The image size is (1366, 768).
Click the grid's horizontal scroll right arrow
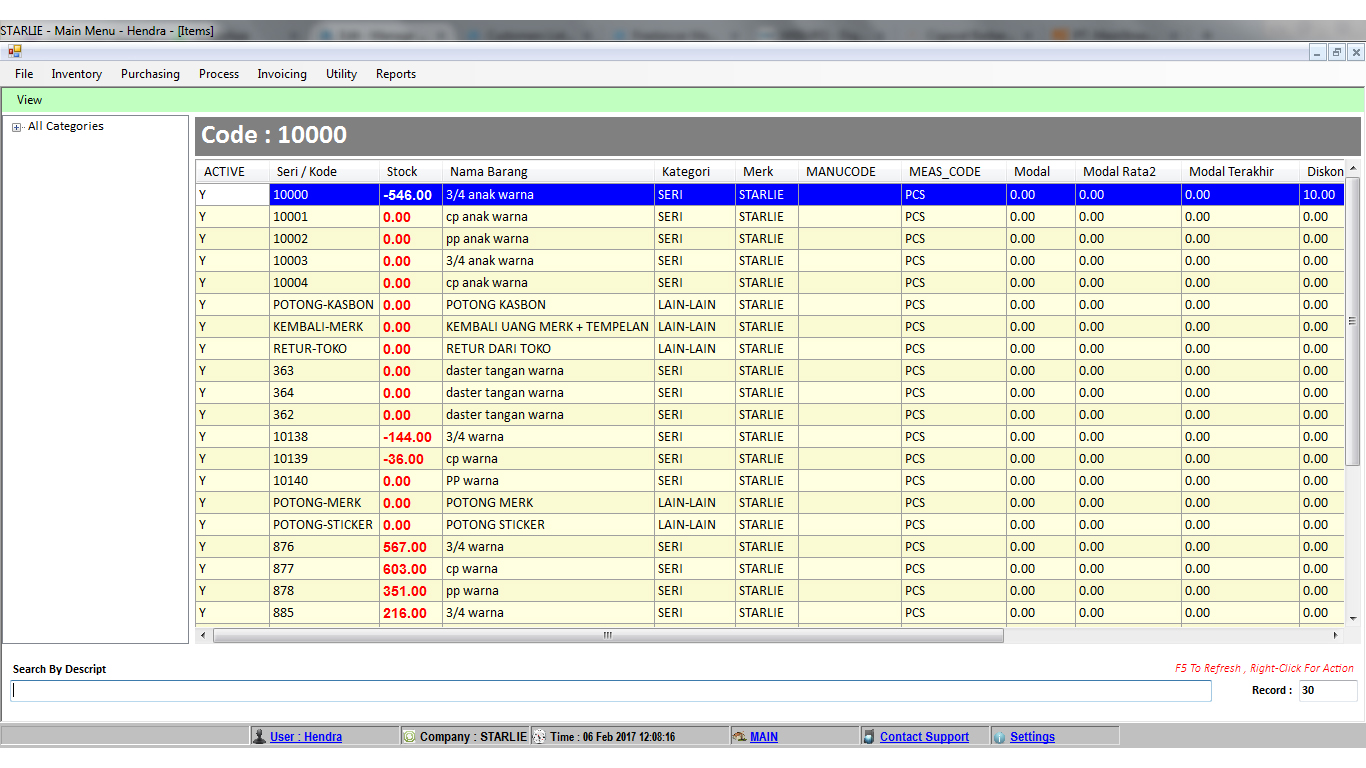pyautogui.click(x=1335, y=635)
